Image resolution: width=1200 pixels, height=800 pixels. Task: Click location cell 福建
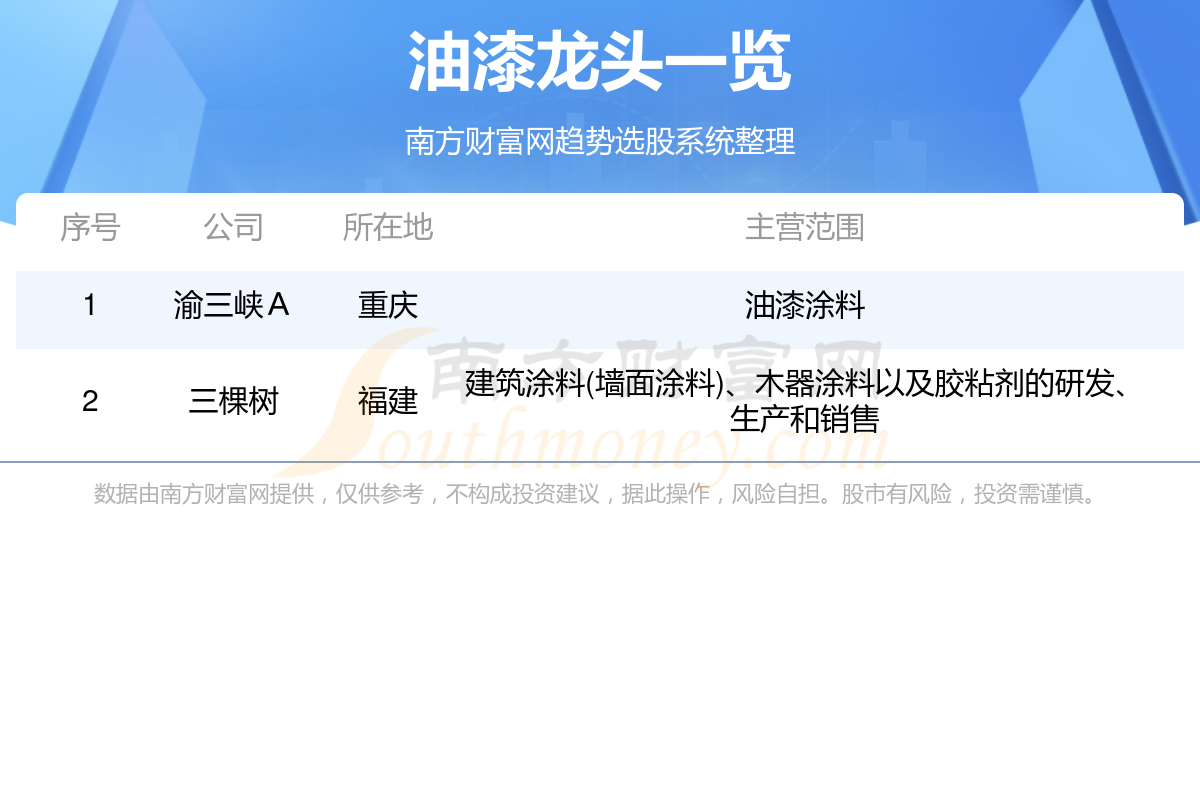pyautogui.click(x=388, y=401)
